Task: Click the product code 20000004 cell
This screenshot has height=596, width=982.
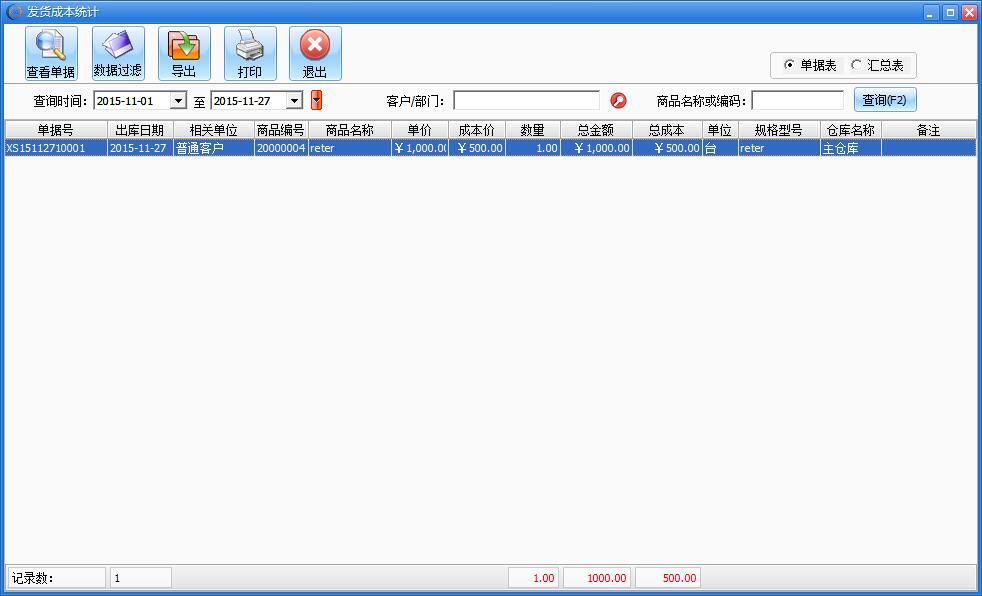Action: click(281, 148)
